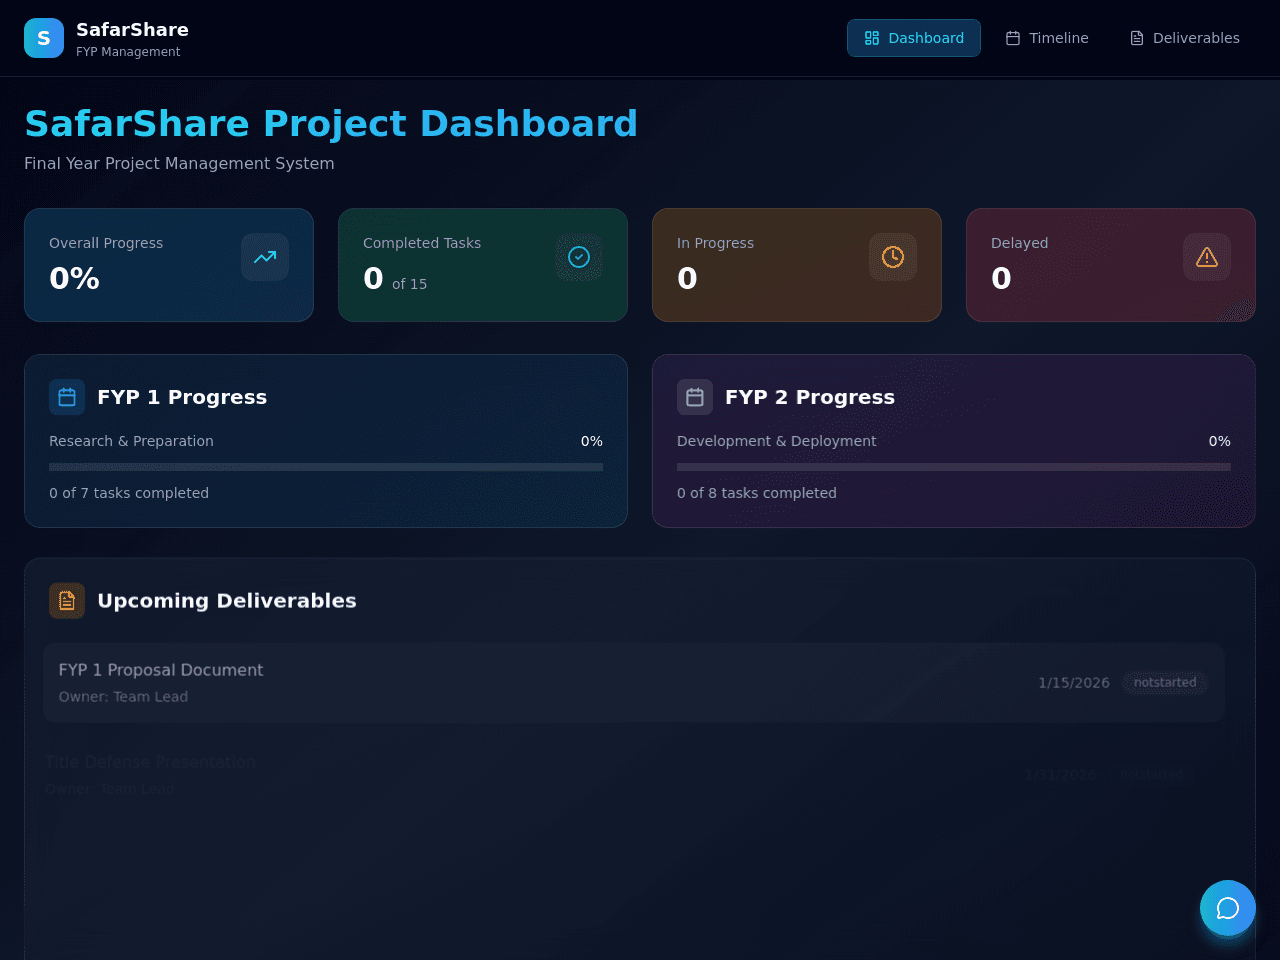The height and width of the screenshot is (960, 1280).
Task: Click the 1/15/2026 due date
Action: pyautogui.click(x=1074, y=683)
